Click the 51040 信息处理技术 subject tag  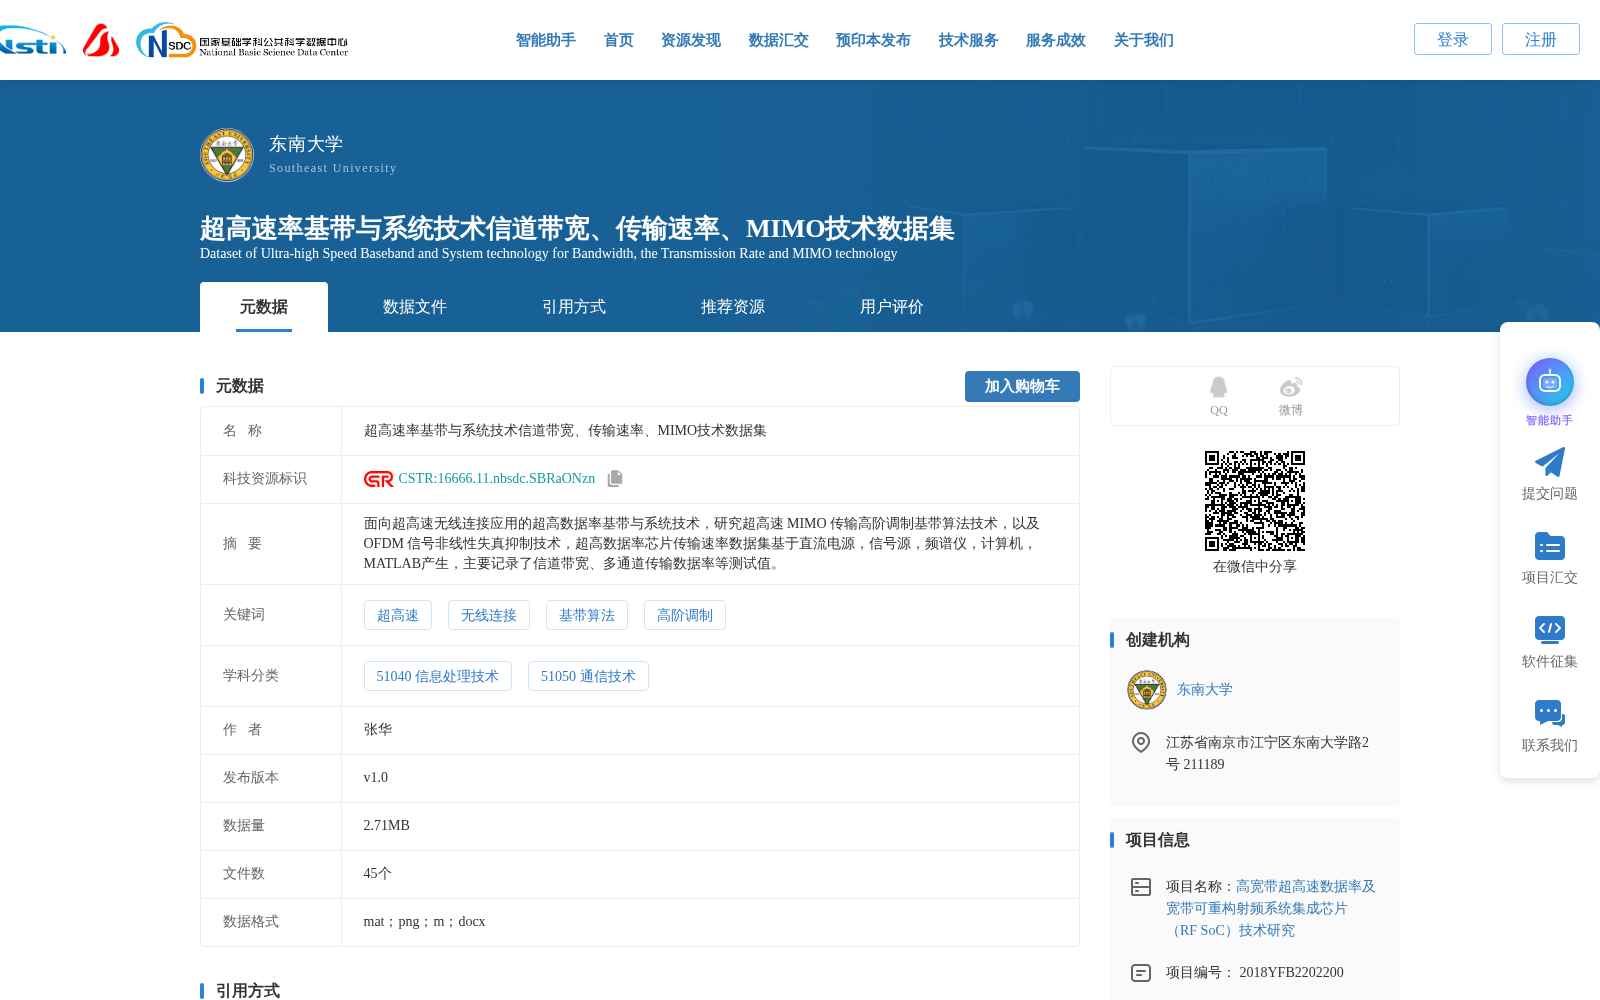point(438,676)
